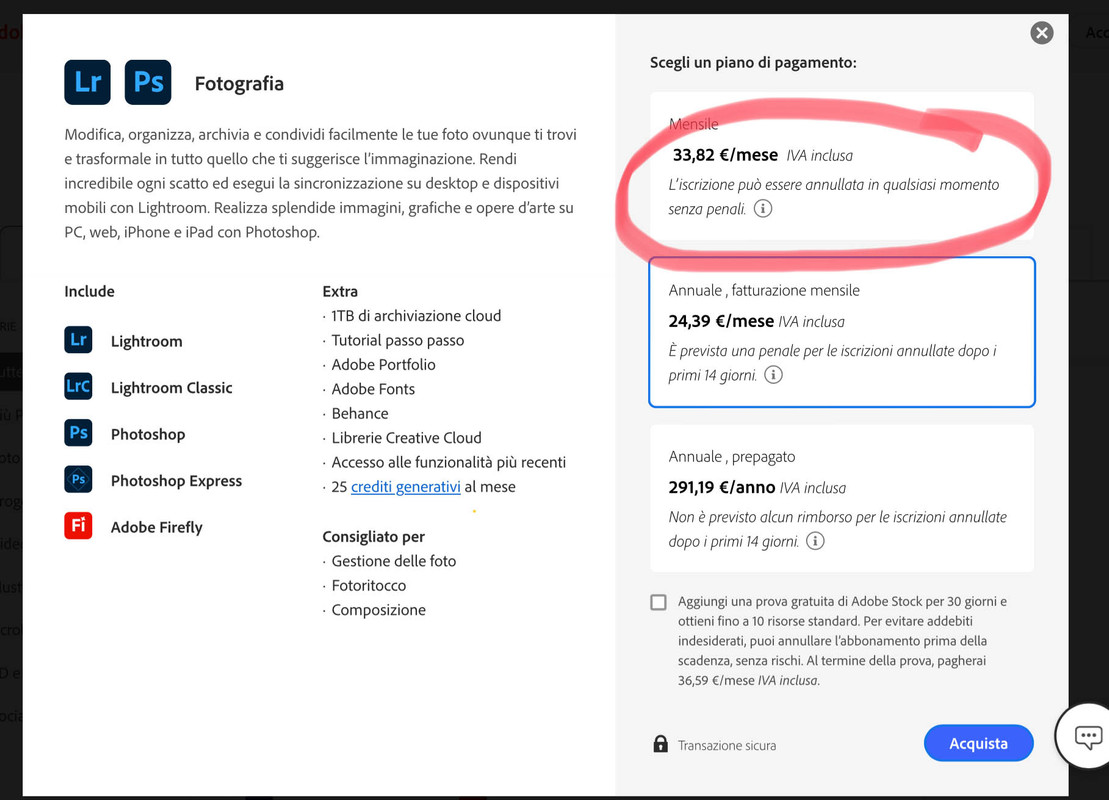Open info icon for annual monthly-billed plan
1109x800 pixels.
(773, 375)
